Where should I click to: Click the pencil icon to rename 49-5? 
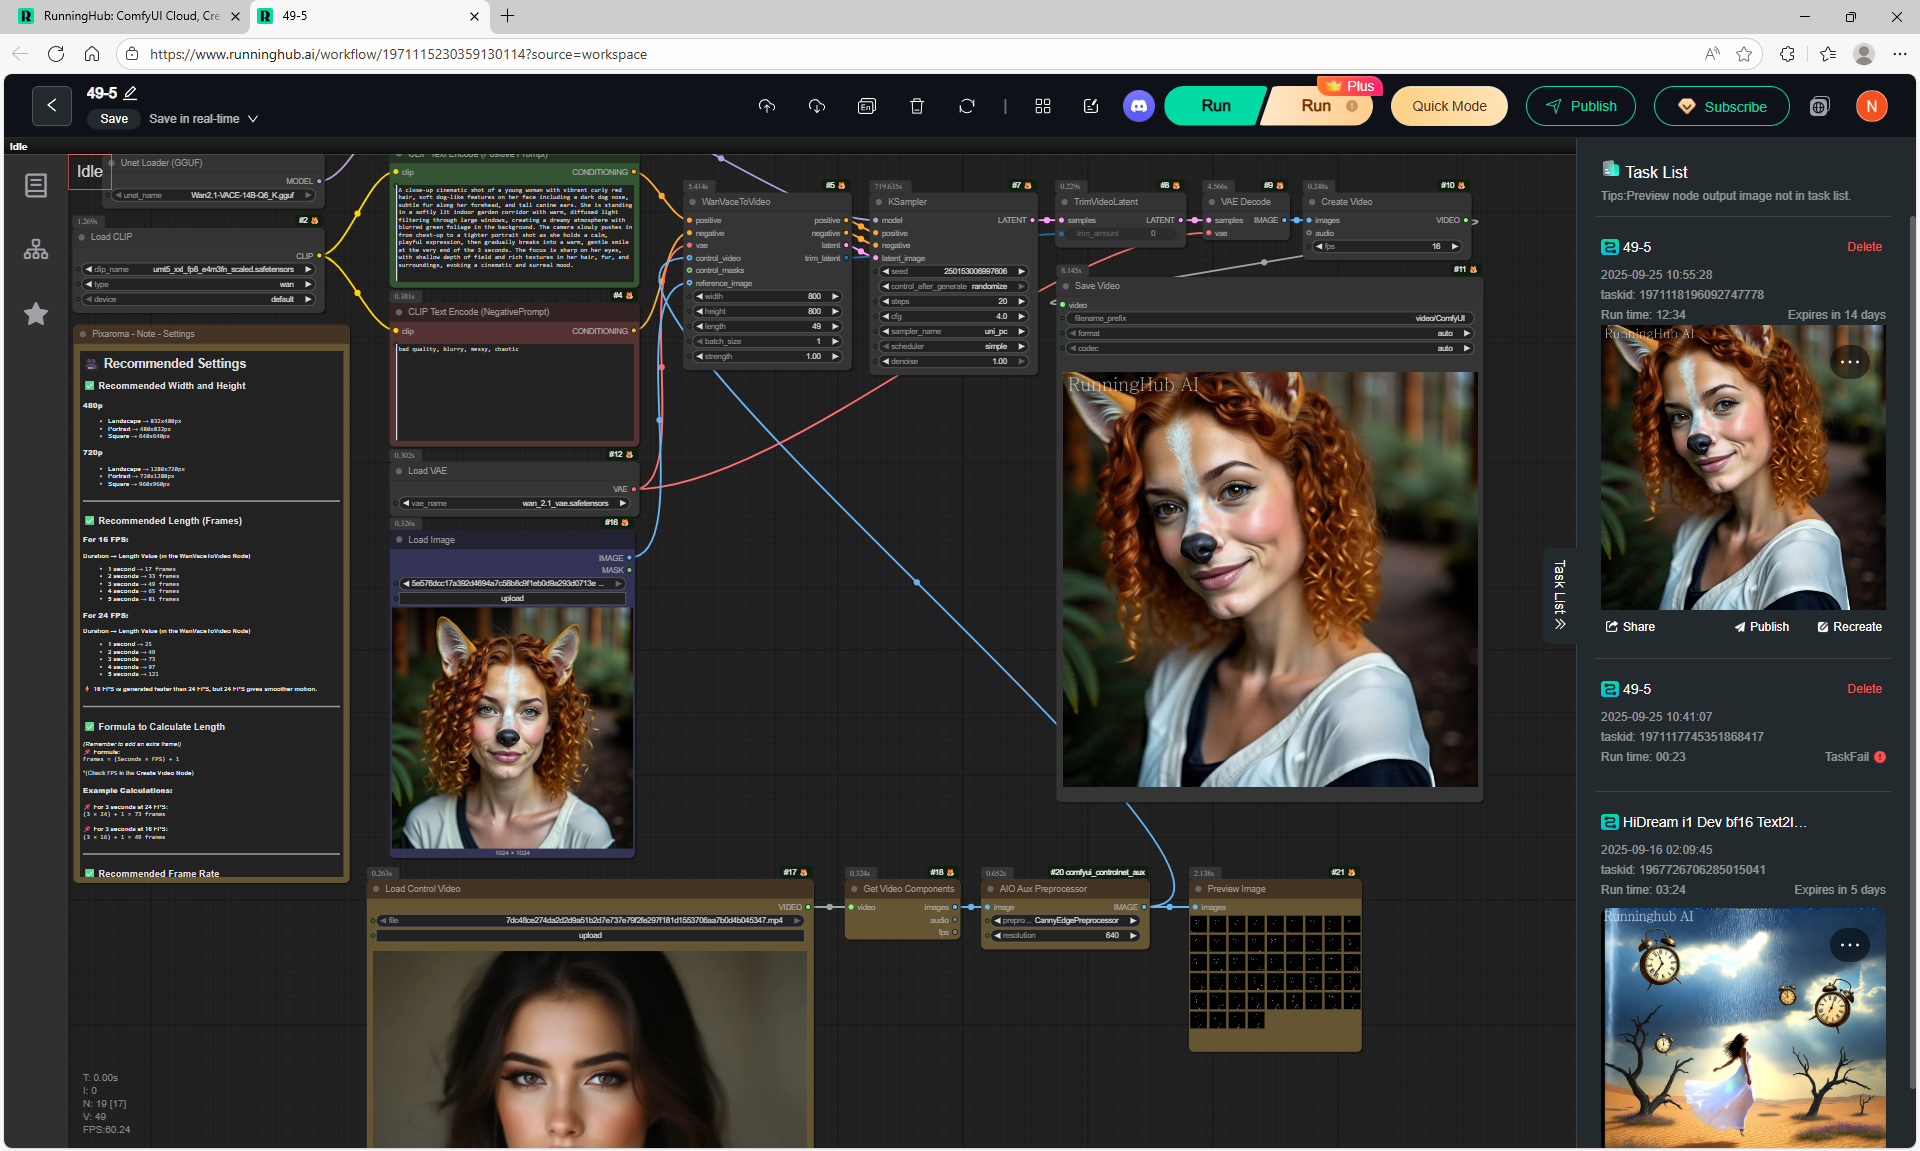coord(130,93)
